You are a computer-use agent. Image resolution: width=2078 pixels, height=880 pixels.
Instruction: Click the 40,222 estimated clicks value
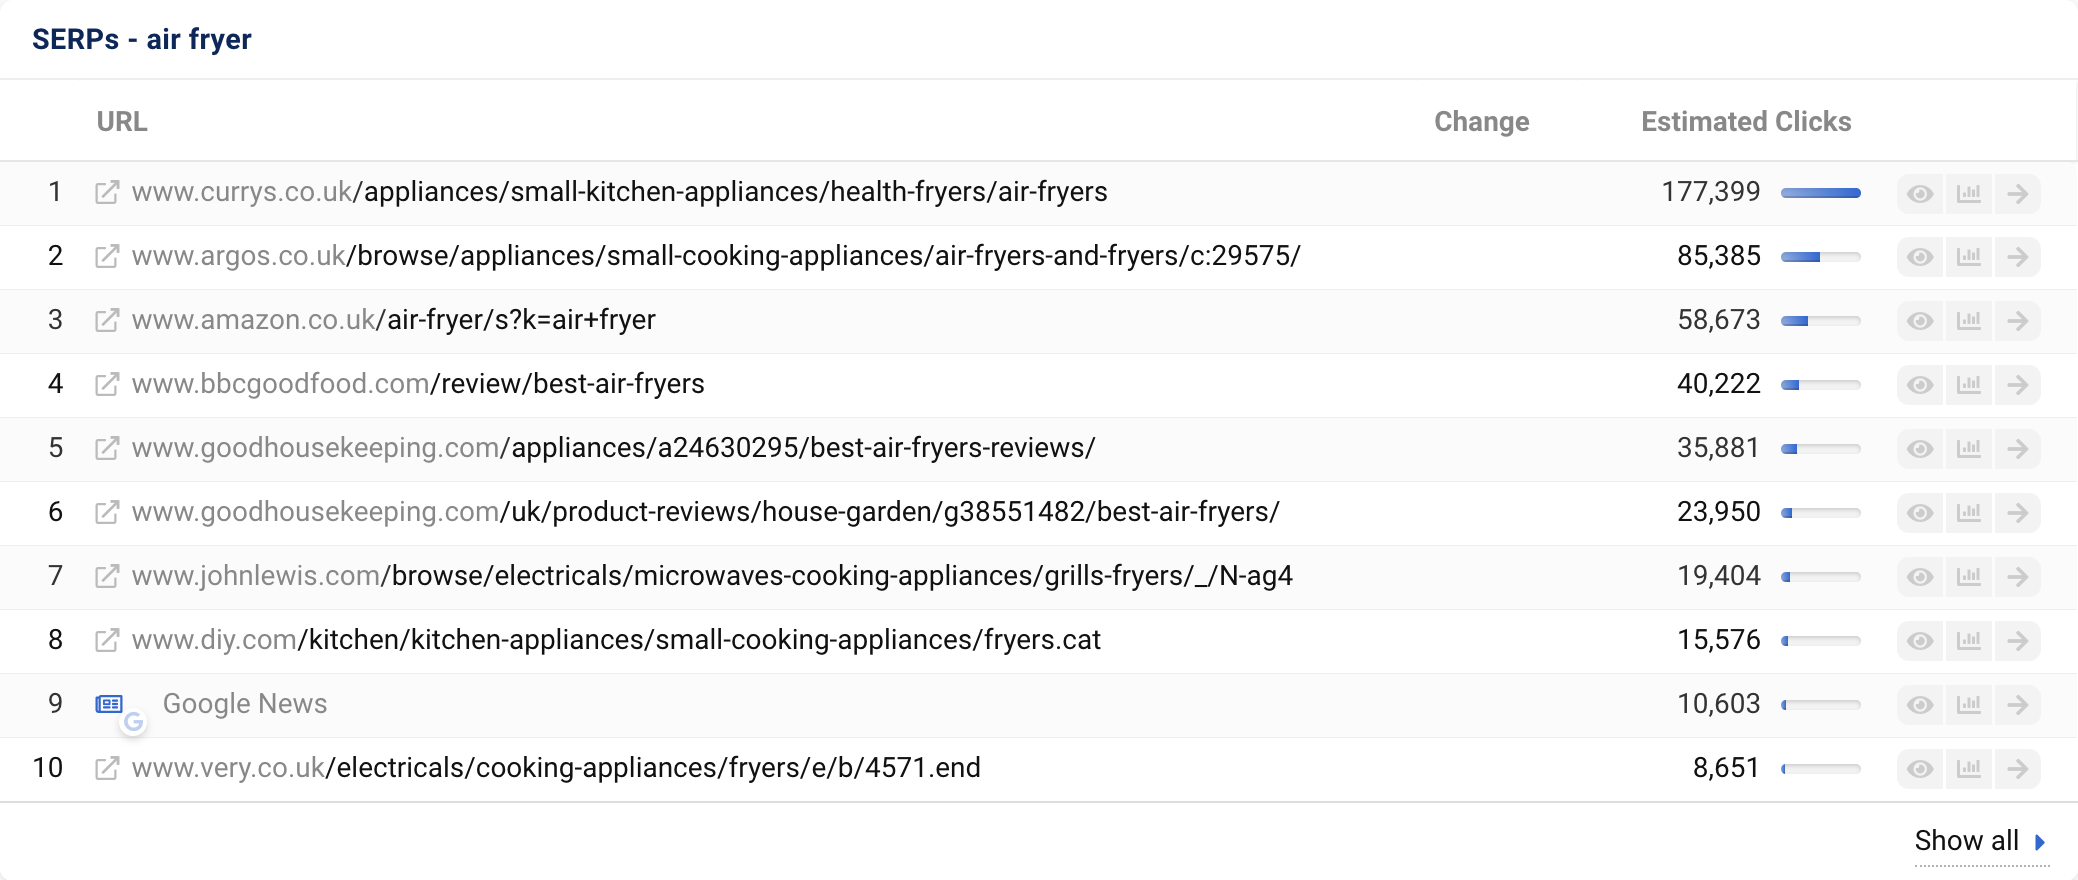(1719, 384)
